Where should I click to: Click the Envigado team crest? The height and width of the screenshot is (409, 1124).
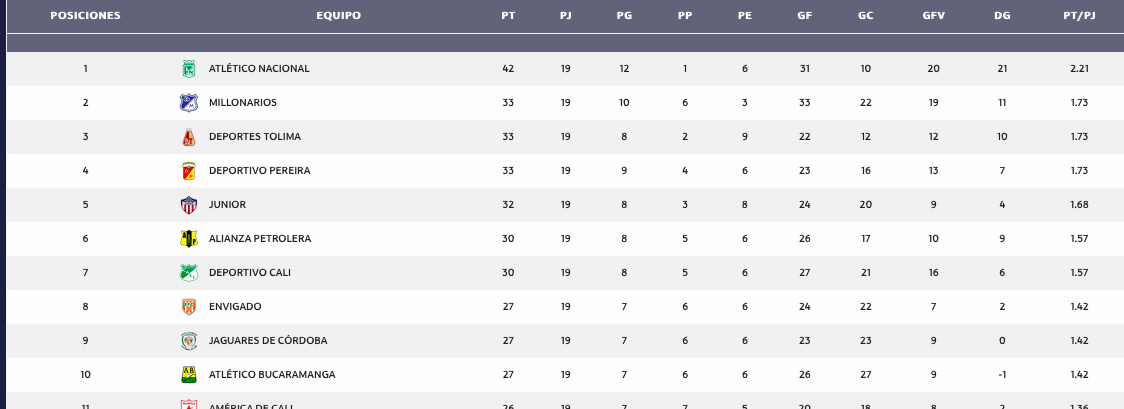coord(189,307)
